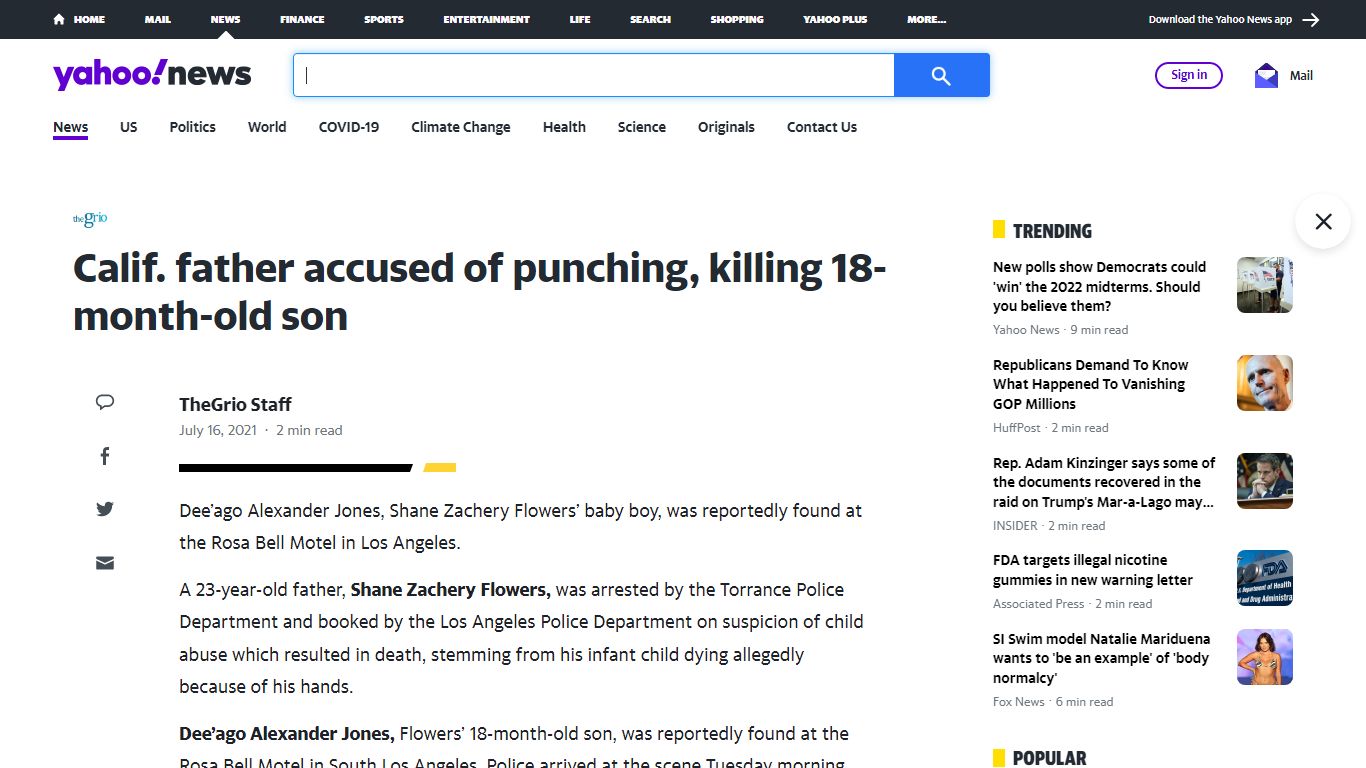Select the Contact Us tab
The width and height of the screenshot is (1366, 768).
point(822,127)
